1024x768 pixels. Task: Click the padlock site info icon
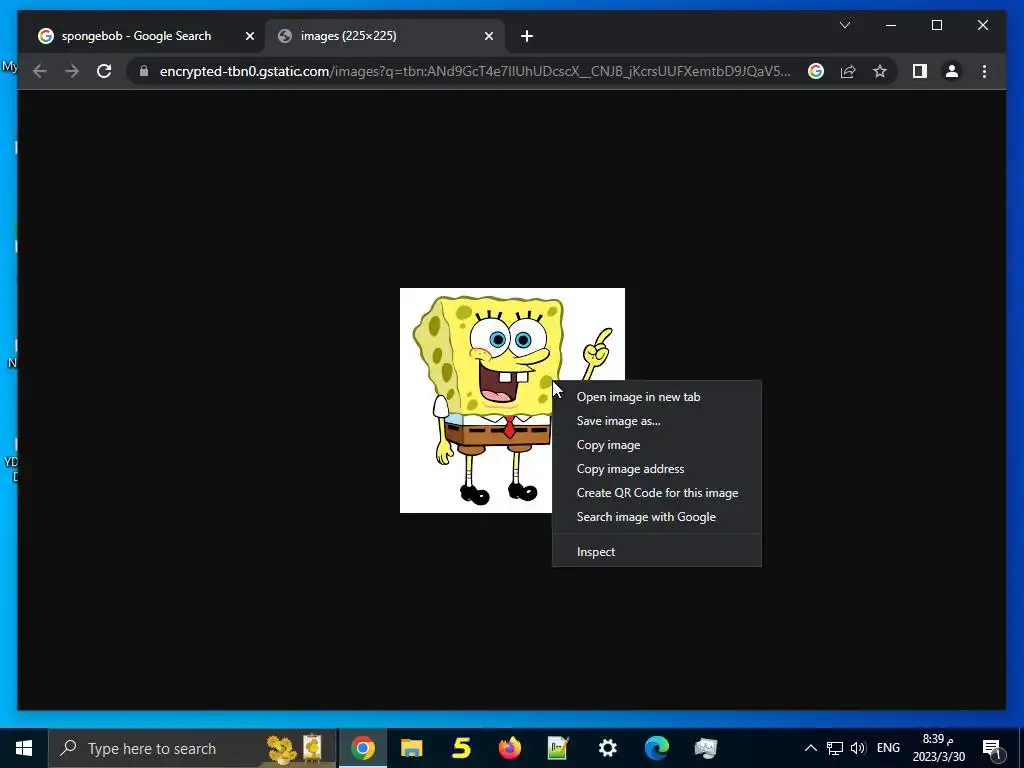144,71
